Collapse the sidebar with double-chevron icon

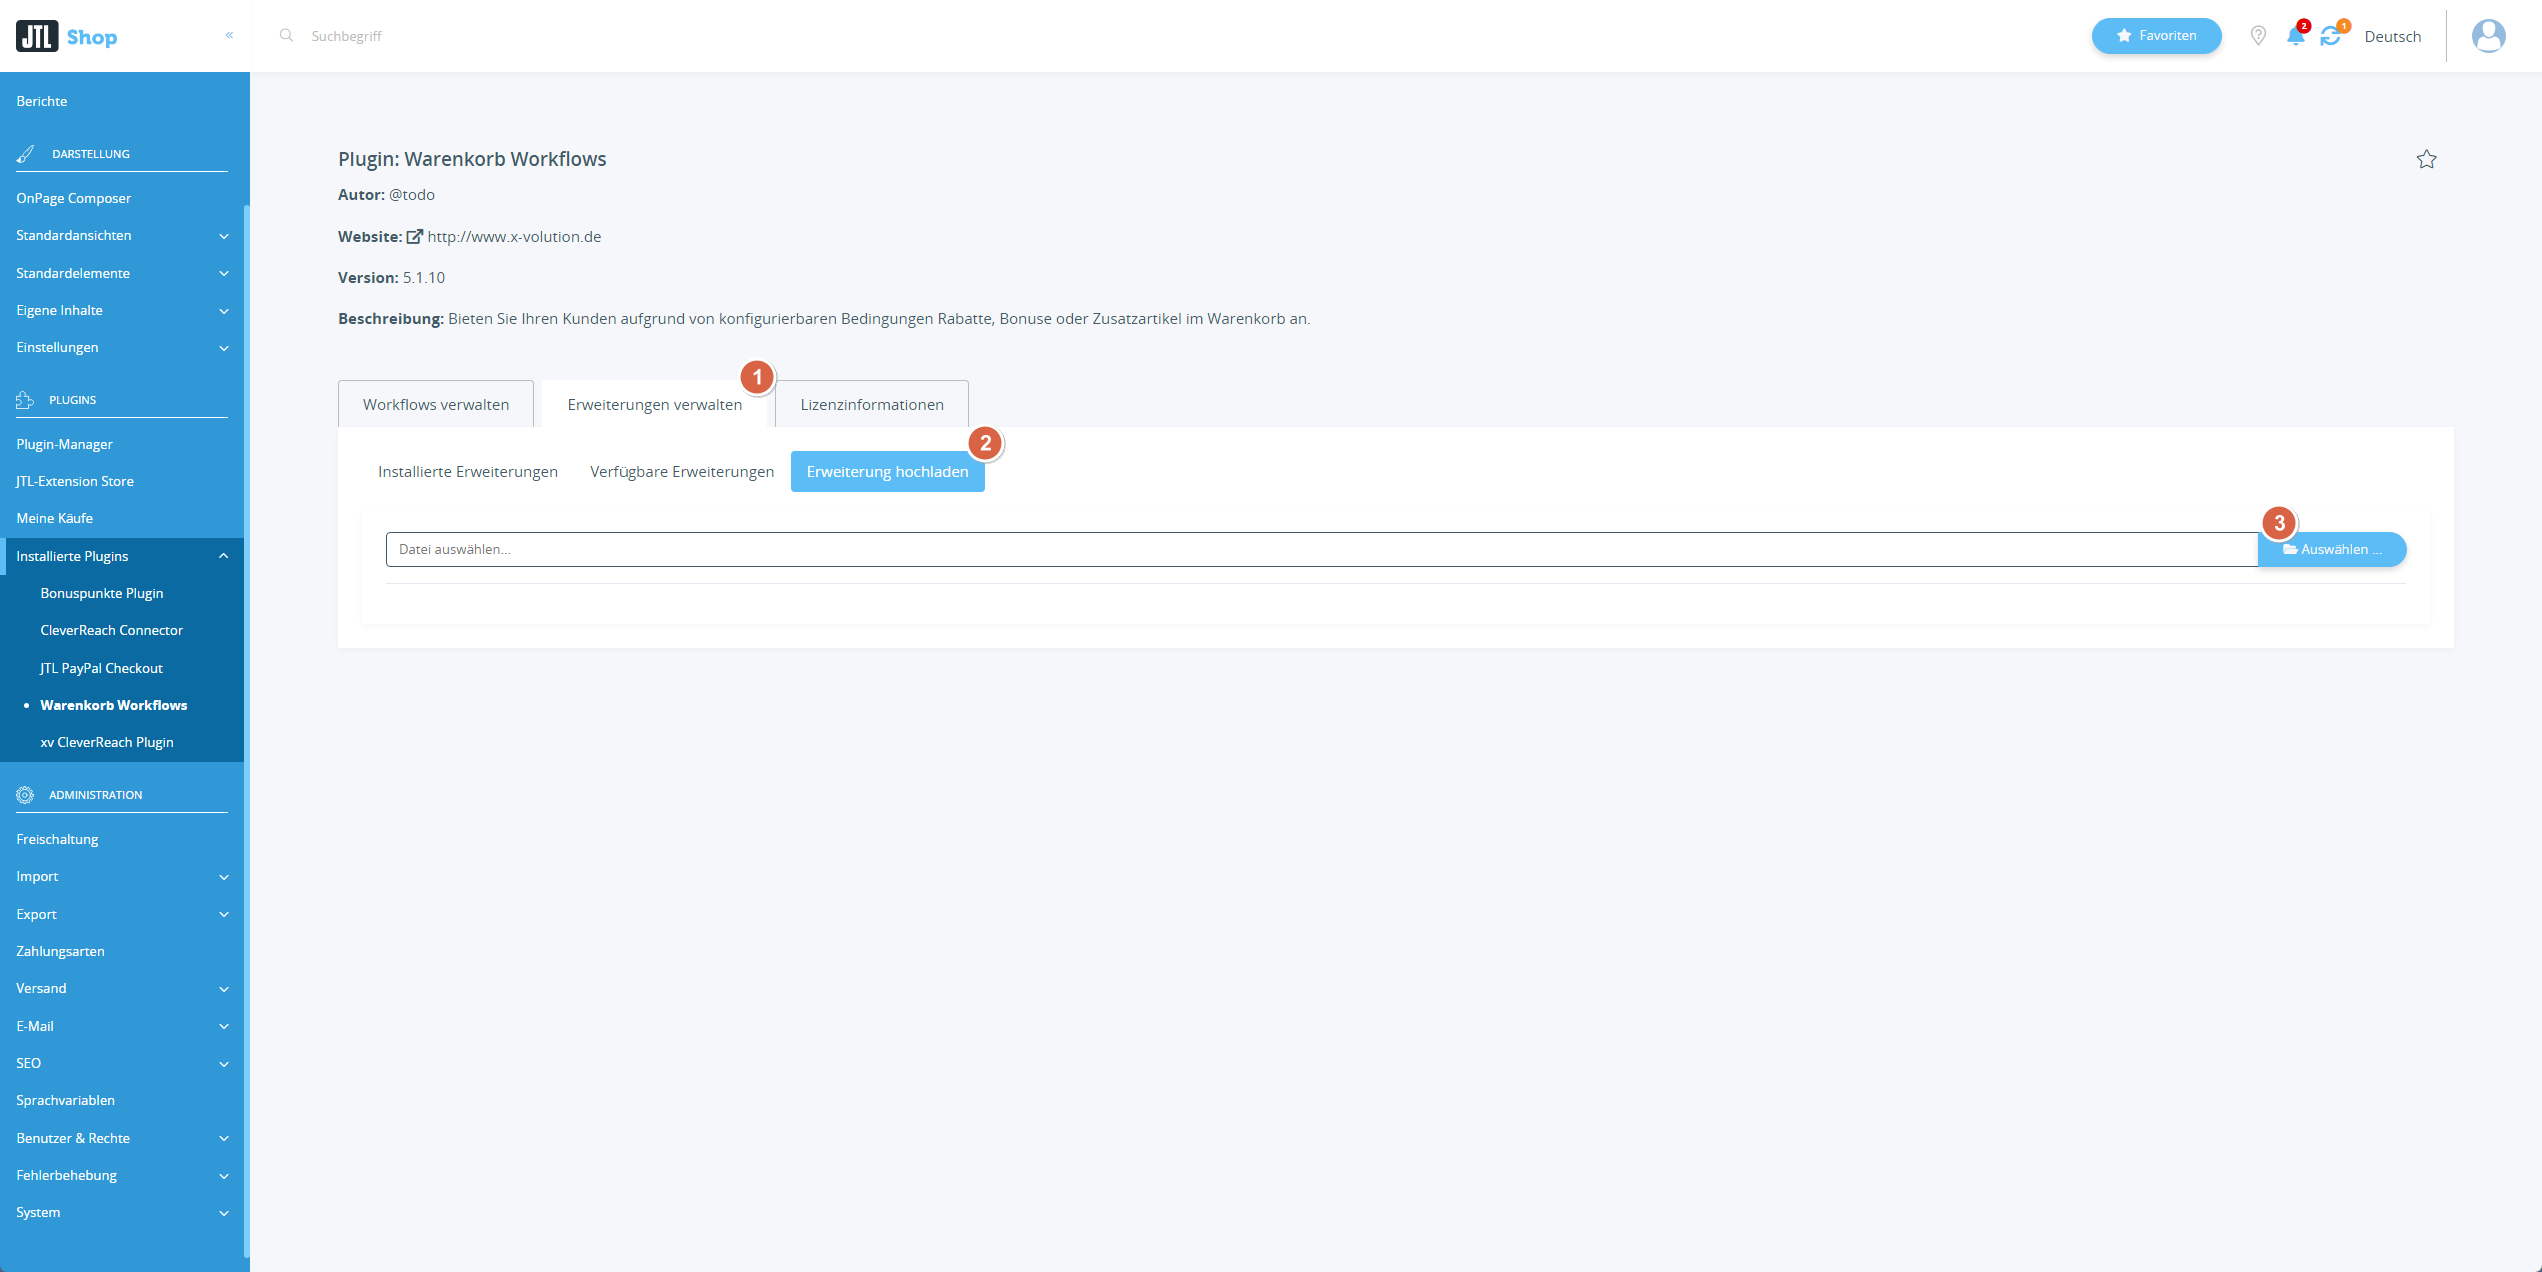coord(229,35)
